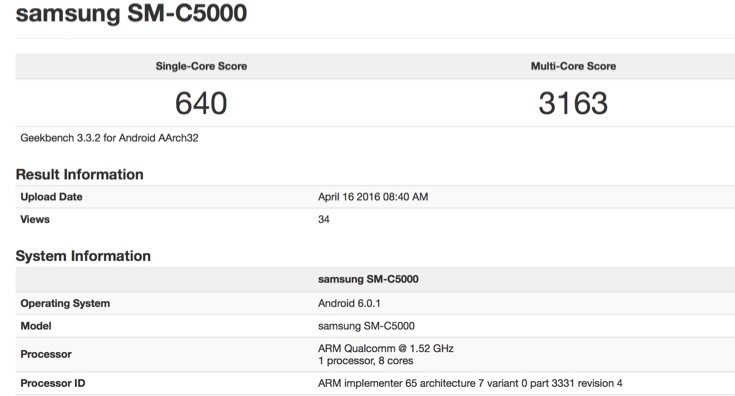Select the bold 'samsung SM-C5000' table header
The image size is (735, 396).
pyautogui.click(x=368, y=279)
